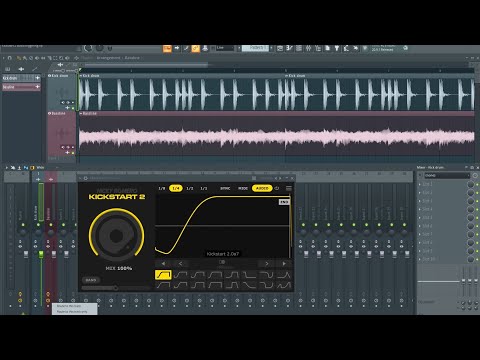This screenshot has height=360, width=480.
Task: Click the center icon between the Kickstart curve arrows
Action: coord(222,263)
